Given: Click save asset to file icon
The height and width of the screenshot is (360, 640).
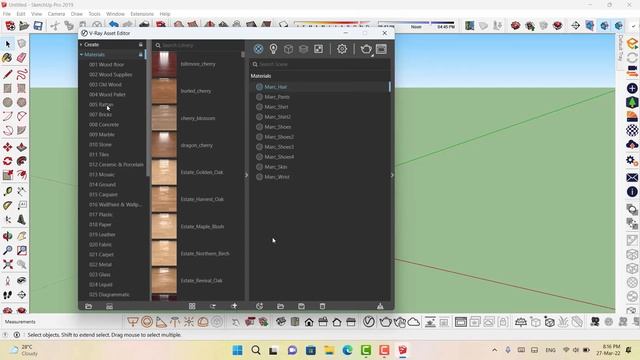Looking at the screenshot, I should click(301, 306).
